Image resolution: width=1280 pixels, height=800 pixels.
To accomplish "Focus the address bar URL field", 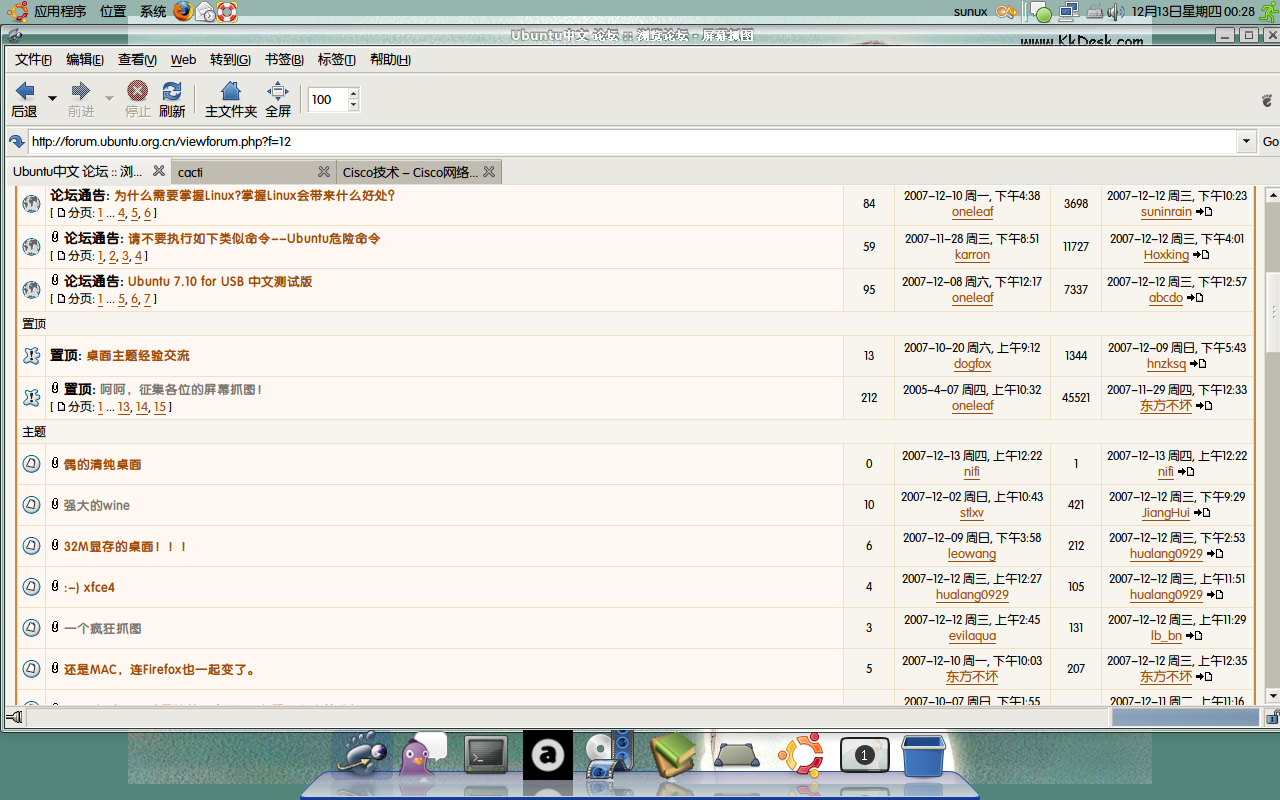I will pos(632,142).
